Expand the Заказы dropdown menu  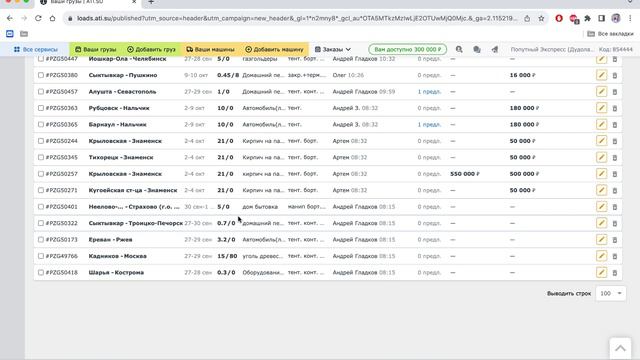pyautogui.click(x=333, y=49)
